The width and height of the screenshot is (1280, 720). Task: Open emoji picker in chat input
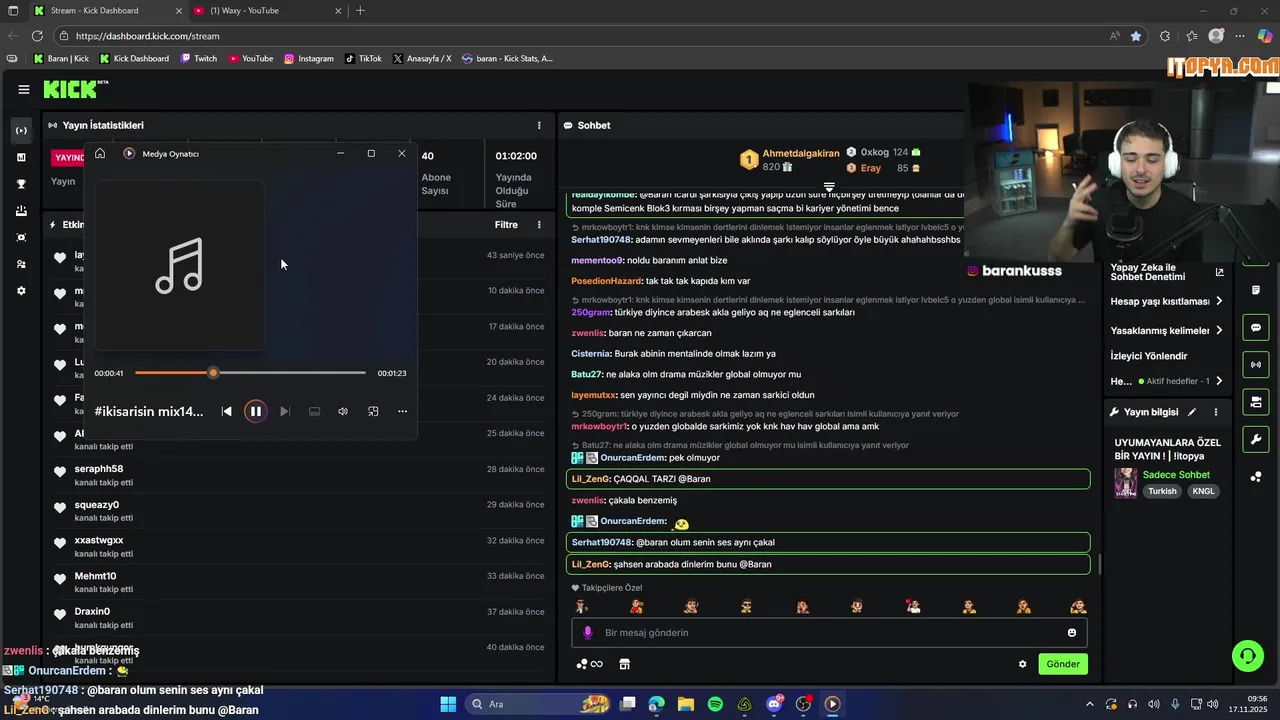[x=1072, y=633]
